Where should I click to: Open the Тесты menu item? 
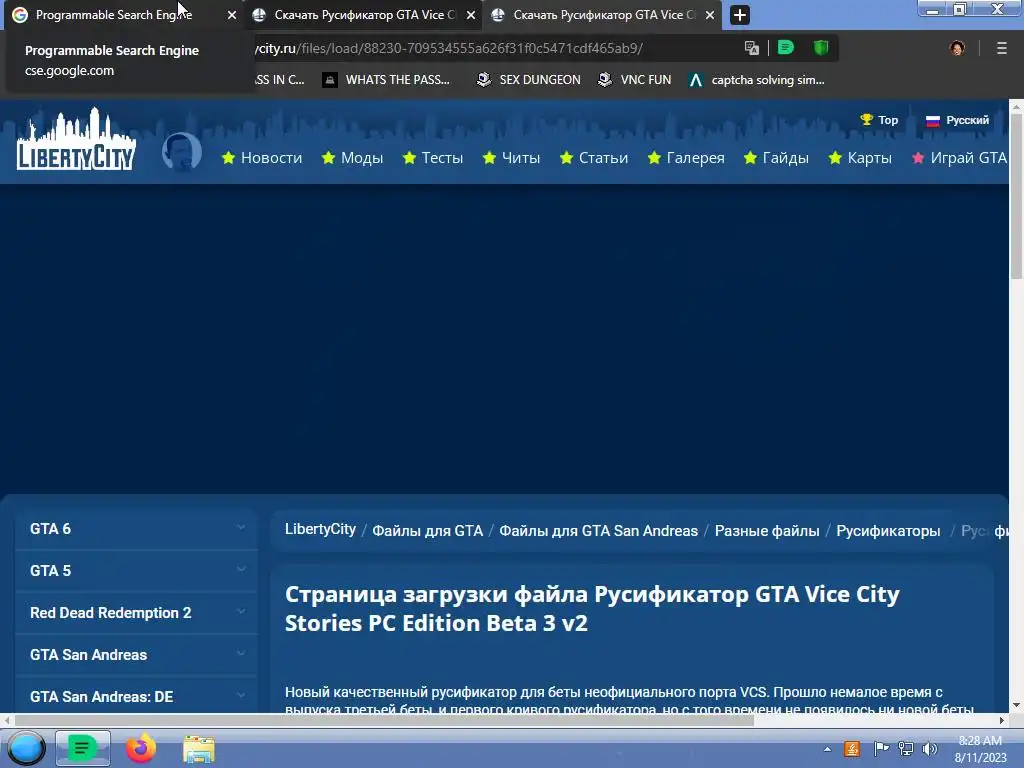[433, 157]
